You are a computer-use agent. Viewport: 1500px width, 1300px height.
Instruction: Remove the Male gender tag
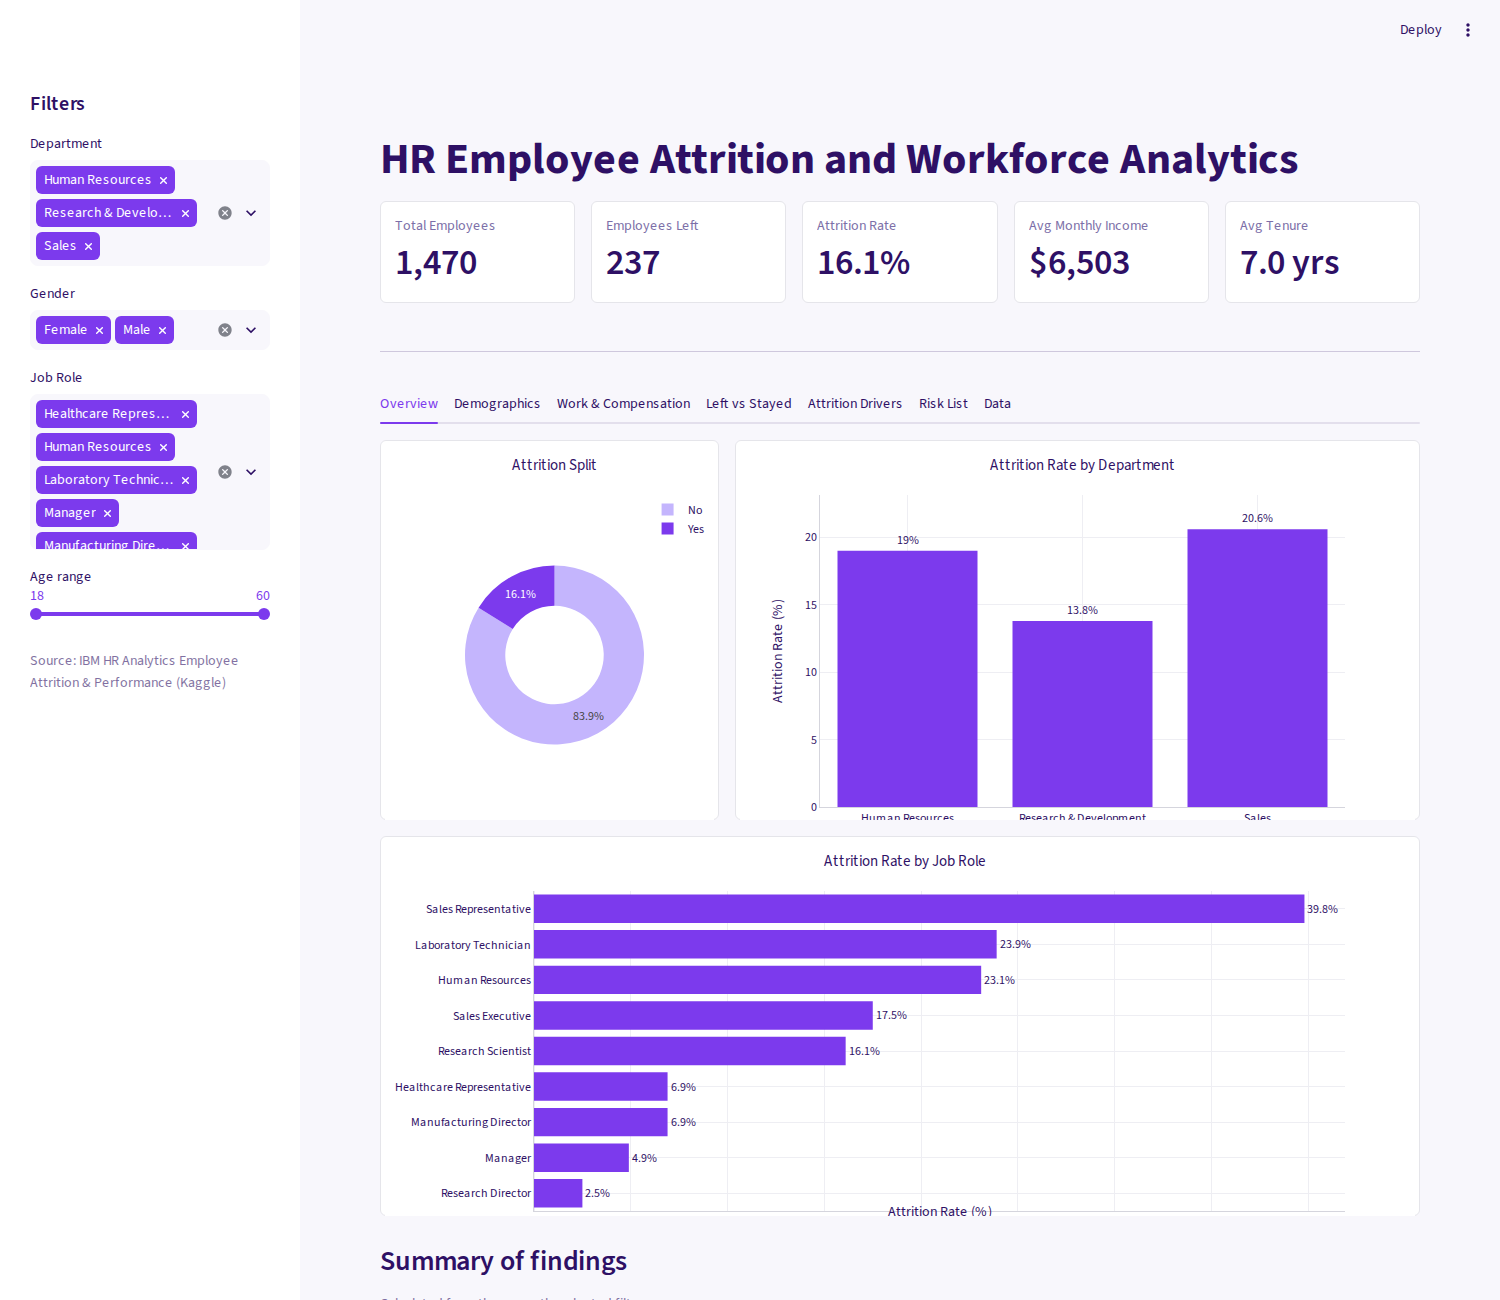tap(162, 330)
